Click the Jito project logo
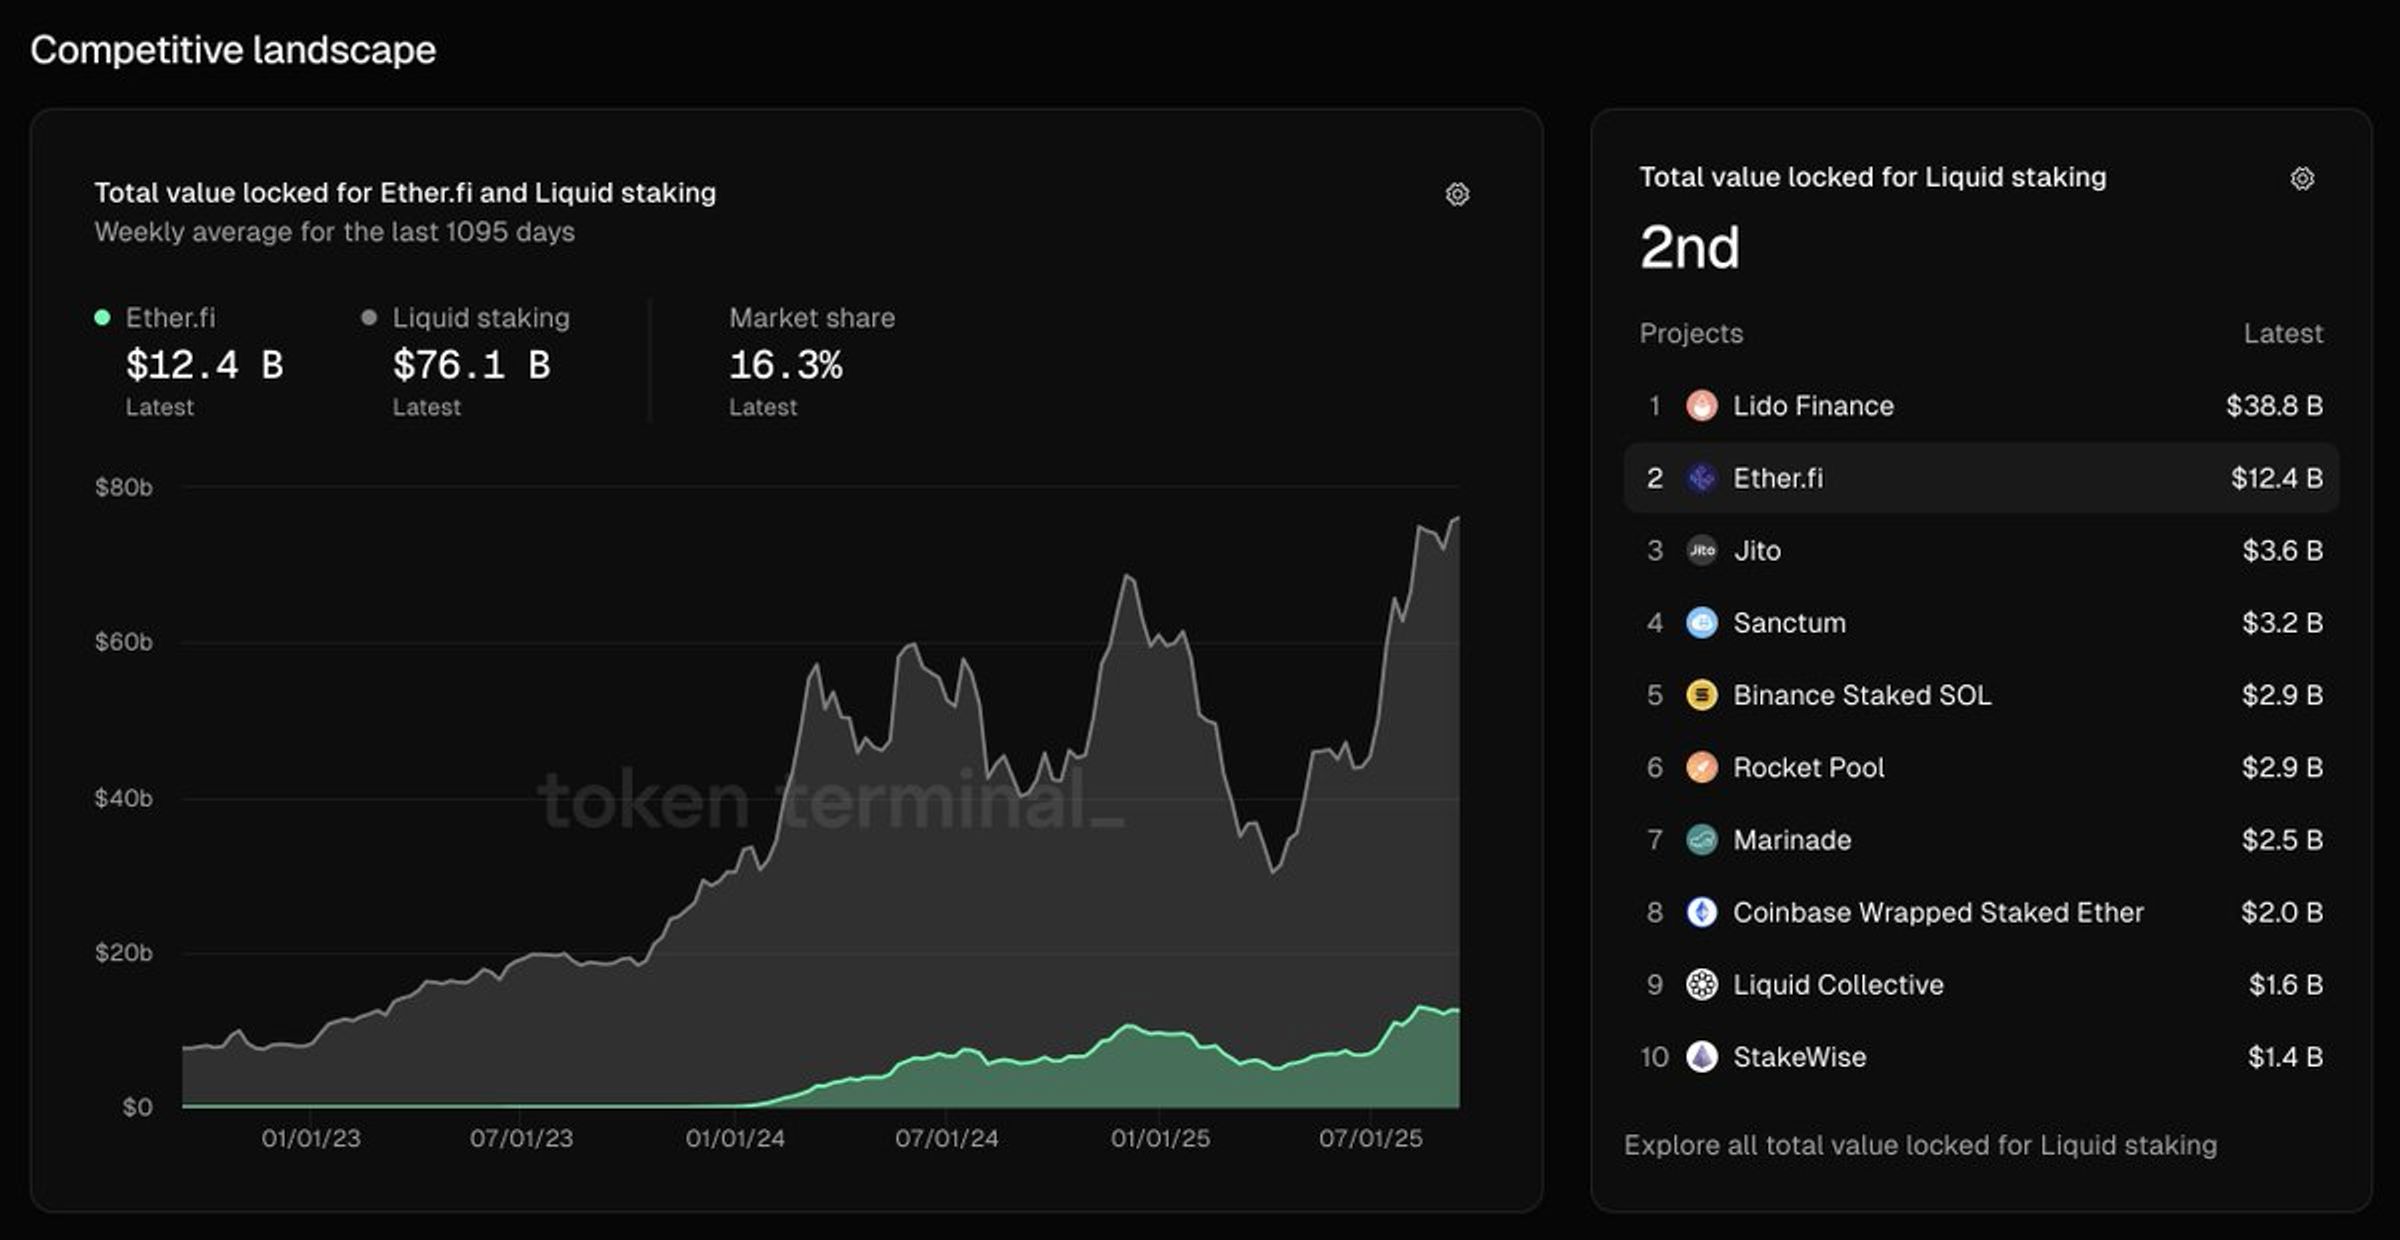 click(x=1701, y=550)
